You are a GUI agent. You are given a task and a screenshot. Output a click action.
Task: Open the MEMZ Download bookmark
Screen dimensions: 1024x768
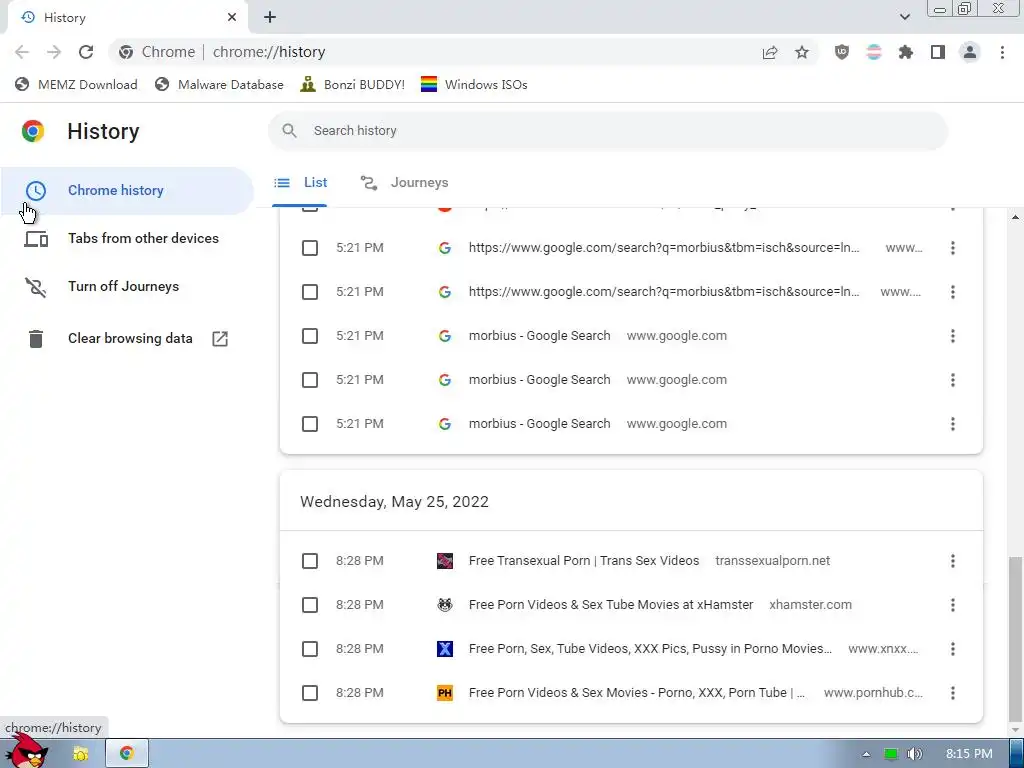[x=76, y=85]
